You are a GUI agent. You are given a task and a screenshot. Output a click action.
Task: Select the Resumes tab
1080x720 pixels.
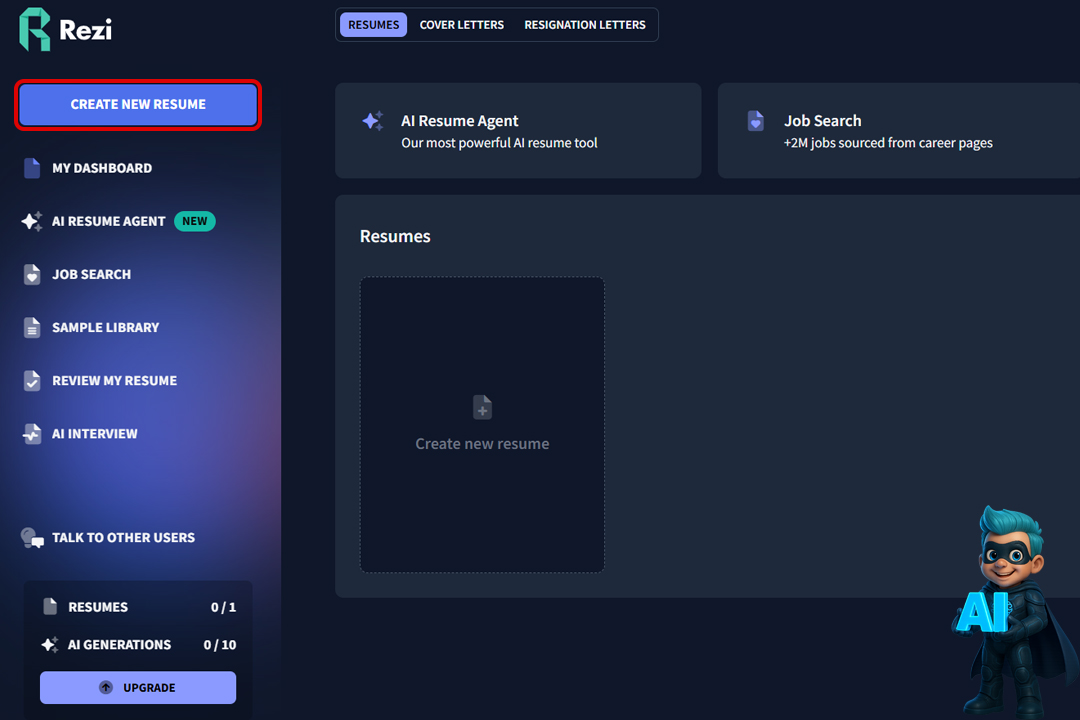(373, 25)
